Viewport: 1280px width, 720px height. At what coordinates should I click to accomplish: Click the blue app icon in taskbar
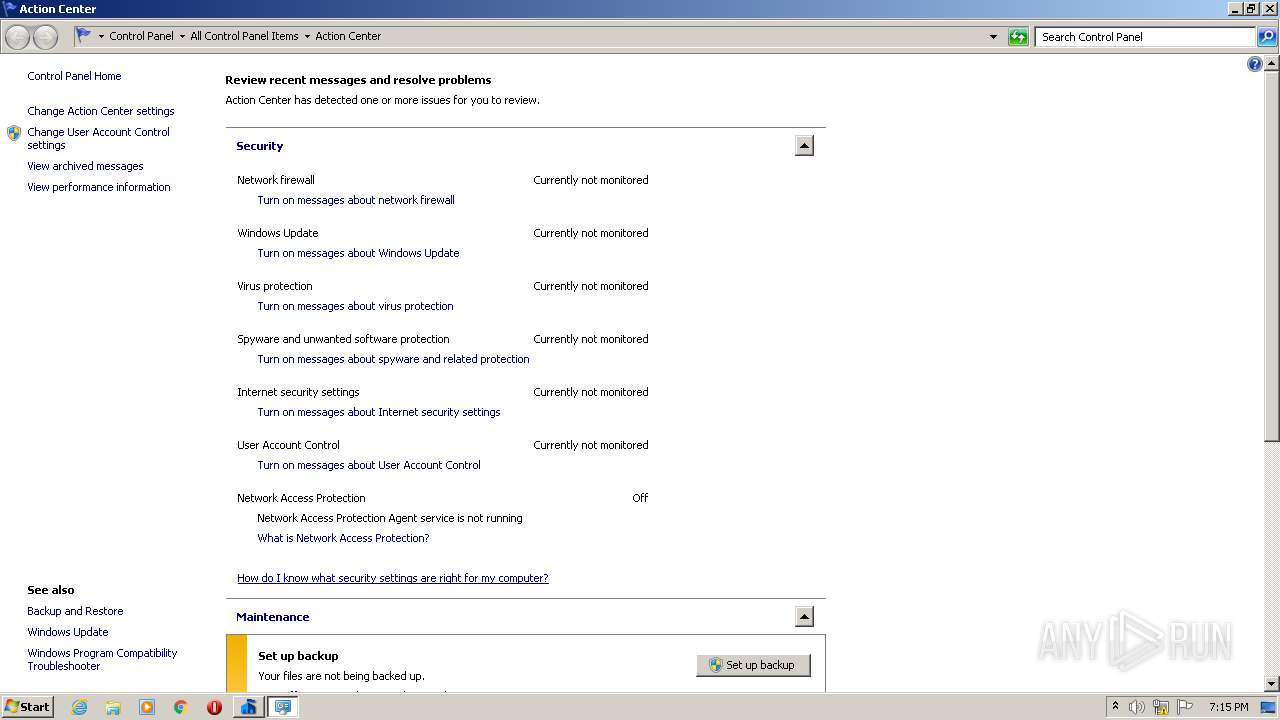coord(248,707)
